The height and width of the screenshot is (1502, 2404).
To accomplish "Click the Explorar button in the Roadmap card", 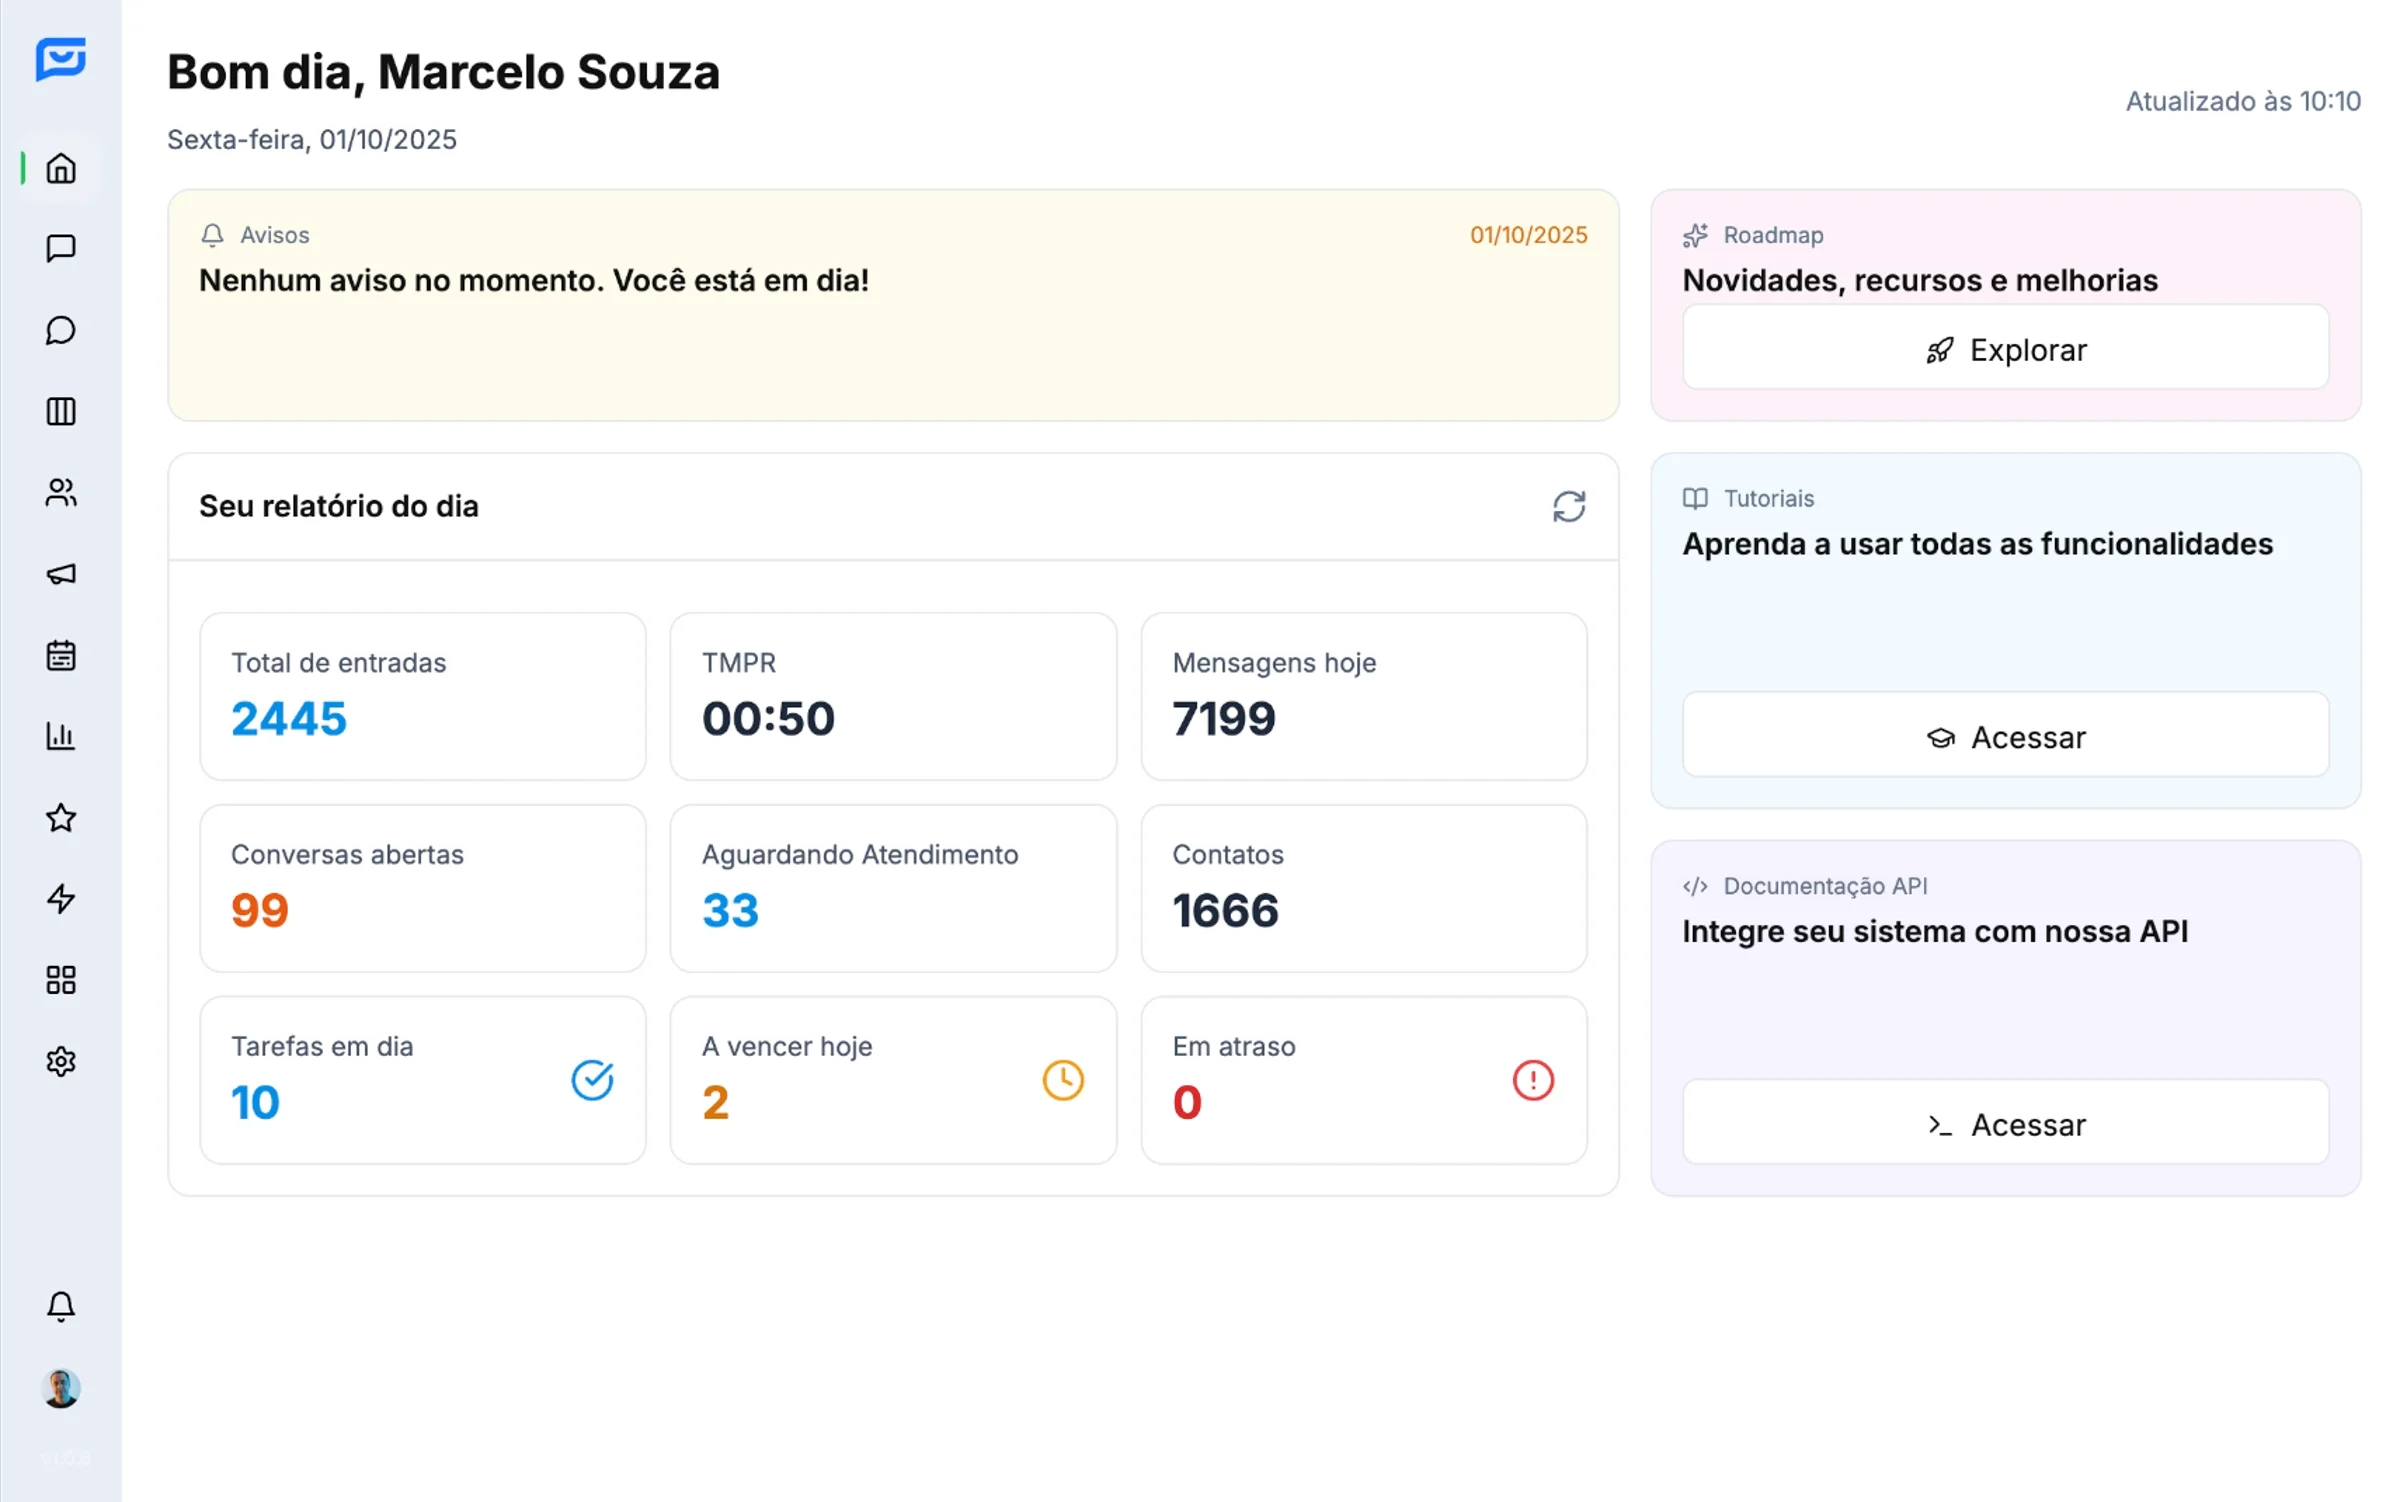I will coord(2004,348).
